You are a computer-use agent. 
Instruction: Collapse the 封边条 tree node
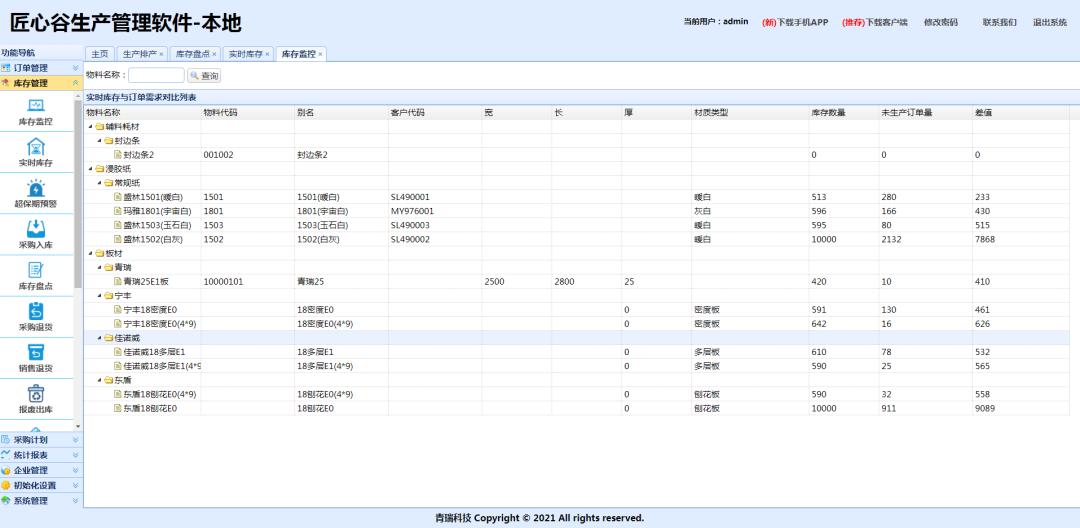(x=99, y=140)
